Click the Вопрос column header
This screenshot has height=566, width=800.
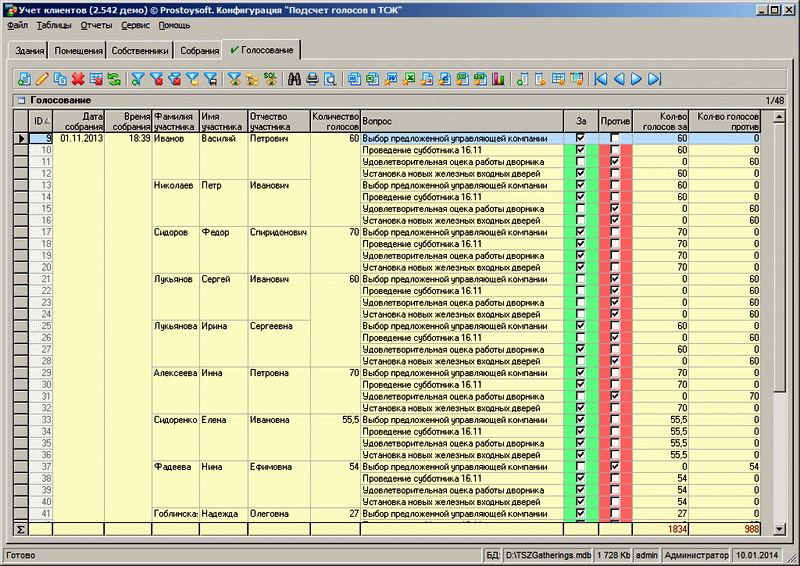click(461, 121)
